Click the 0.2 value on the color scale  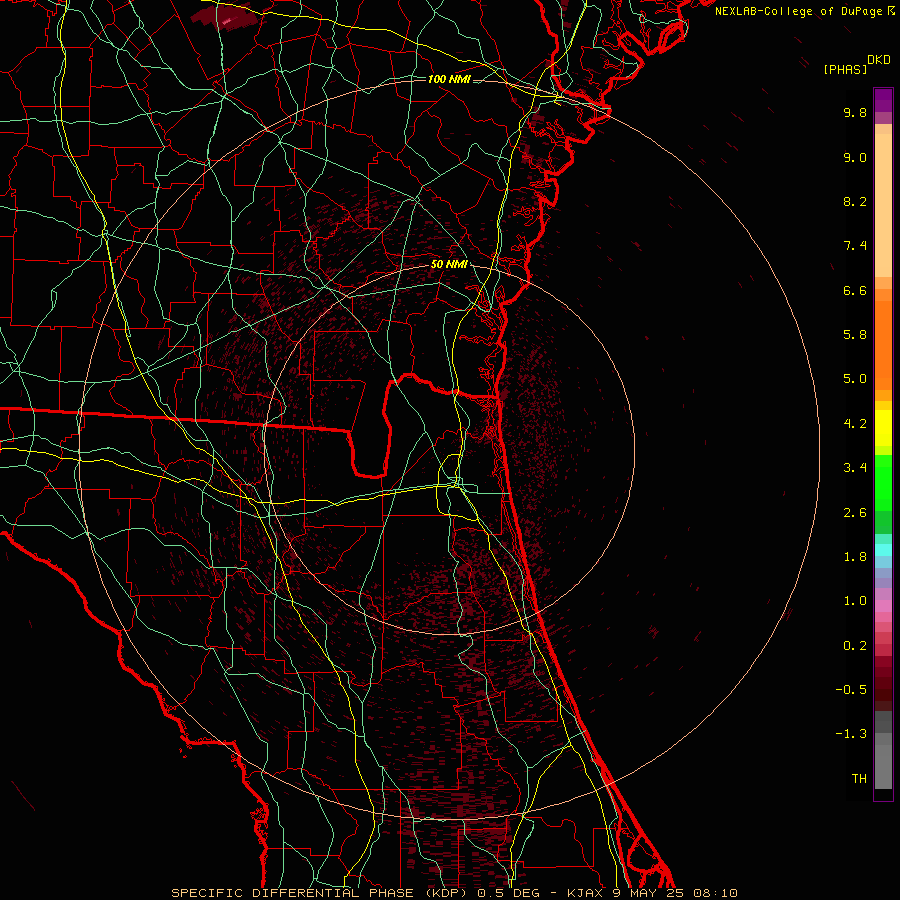coord(855,646)
